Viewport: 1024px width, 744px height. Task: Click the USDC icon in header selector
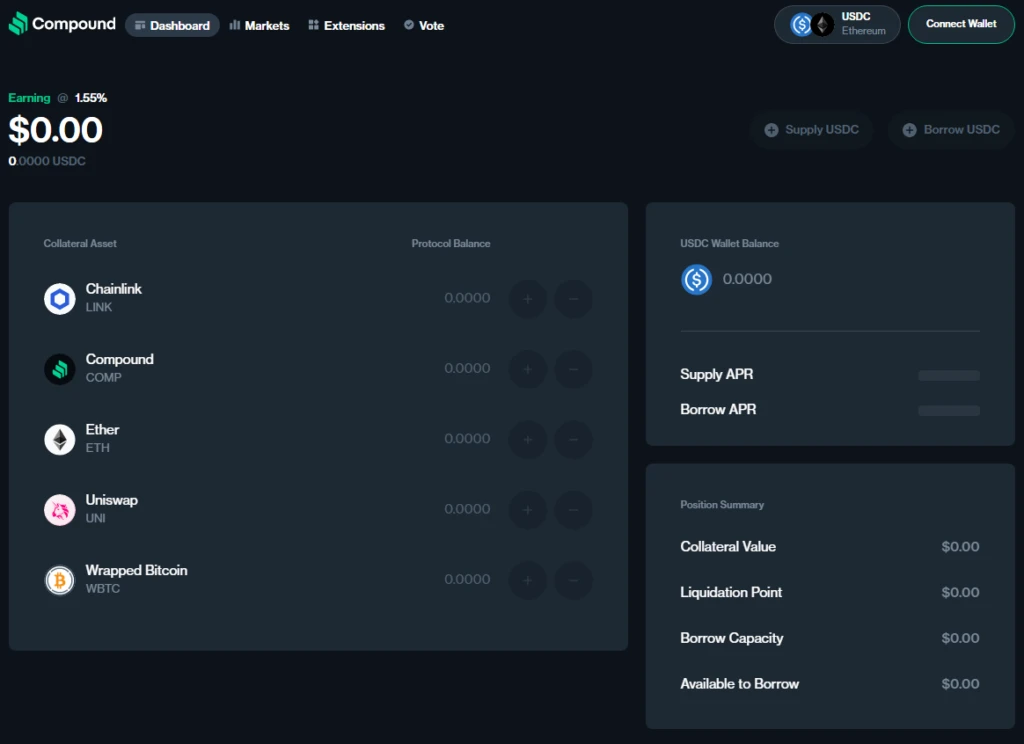[x=801, y=25]
